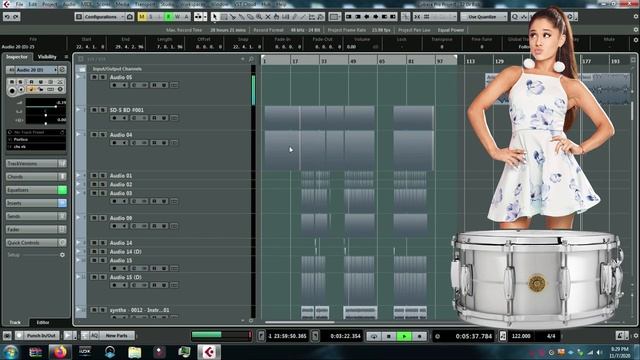Open Firefox from the taskbar
Screen dimensions: 640x360
pyautogui.click(x=60, y=352)
